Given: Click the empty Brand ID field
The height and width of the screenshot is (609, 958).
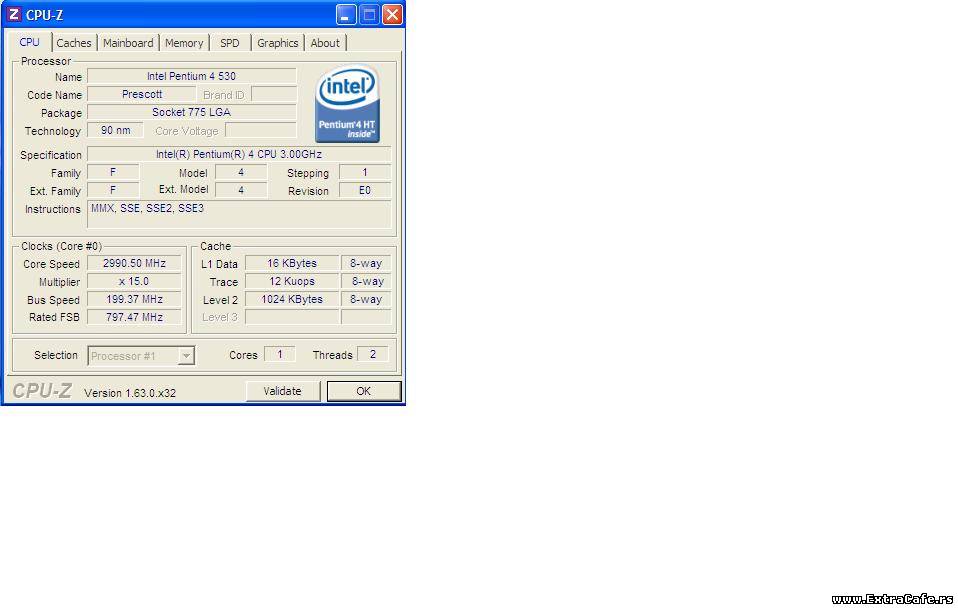Looking at the screenshot, I should 274,94.
